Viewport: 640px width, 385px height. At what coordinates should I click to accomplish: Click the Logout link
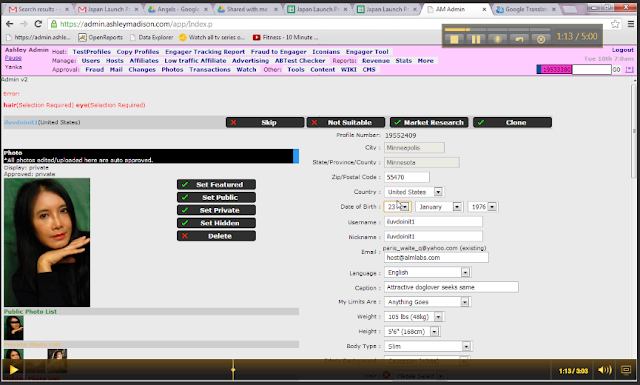622,50
